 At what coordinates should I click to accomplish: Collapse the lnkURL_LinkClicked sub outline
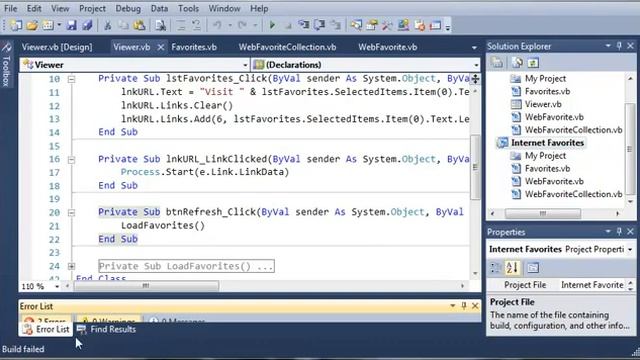(x=71, y=160)
